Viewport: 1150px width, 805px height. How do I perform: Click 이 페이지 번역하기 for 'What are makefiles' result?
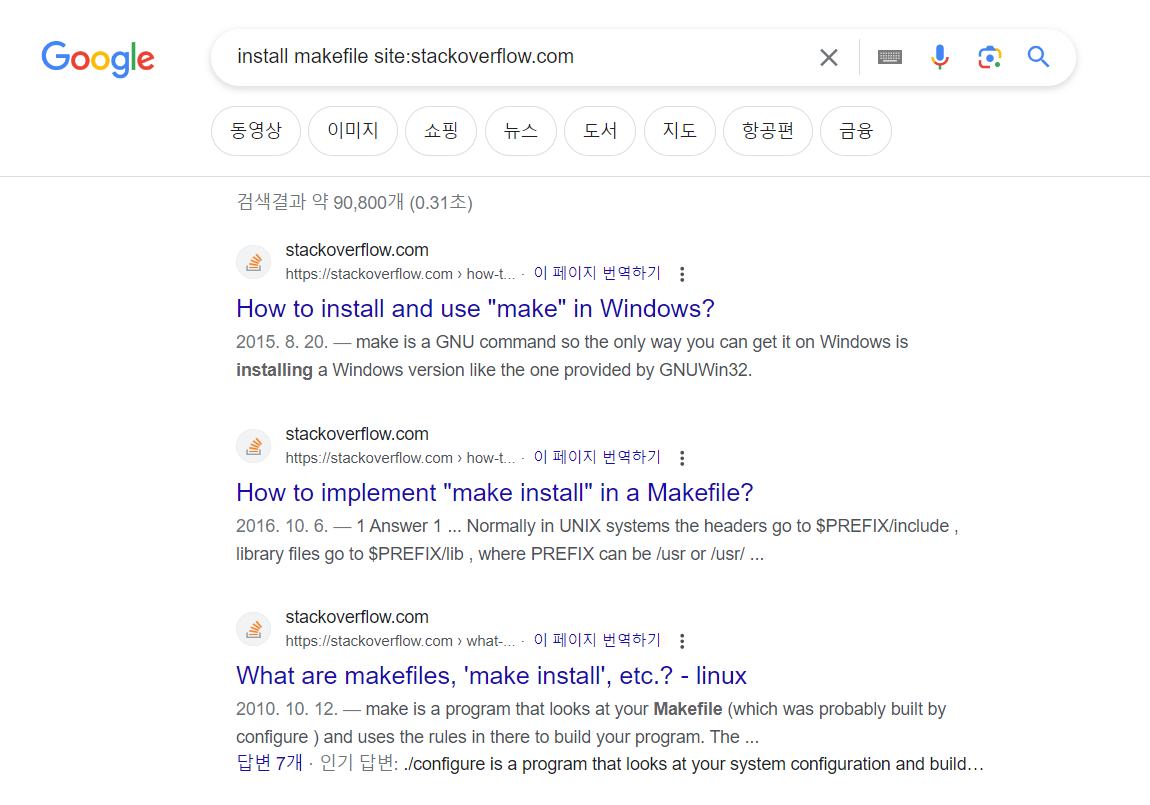click(597, 641)
